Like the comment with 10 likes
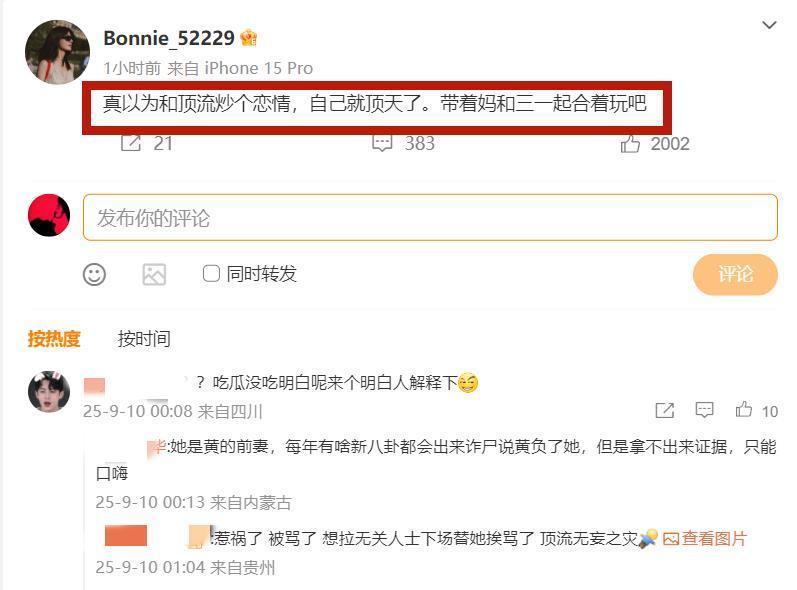This screenshot has height=590, width=797. pyautogui.click(x=744, y=410)
